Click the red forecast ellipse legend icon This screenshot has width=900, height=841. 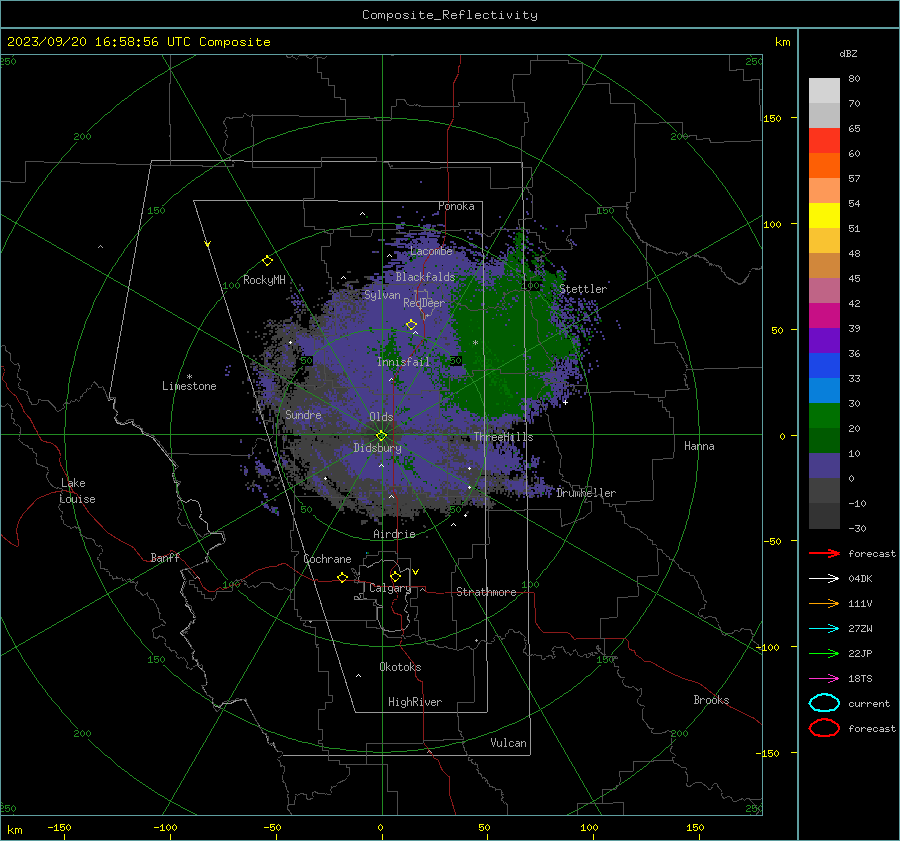(x=824, y=728)
